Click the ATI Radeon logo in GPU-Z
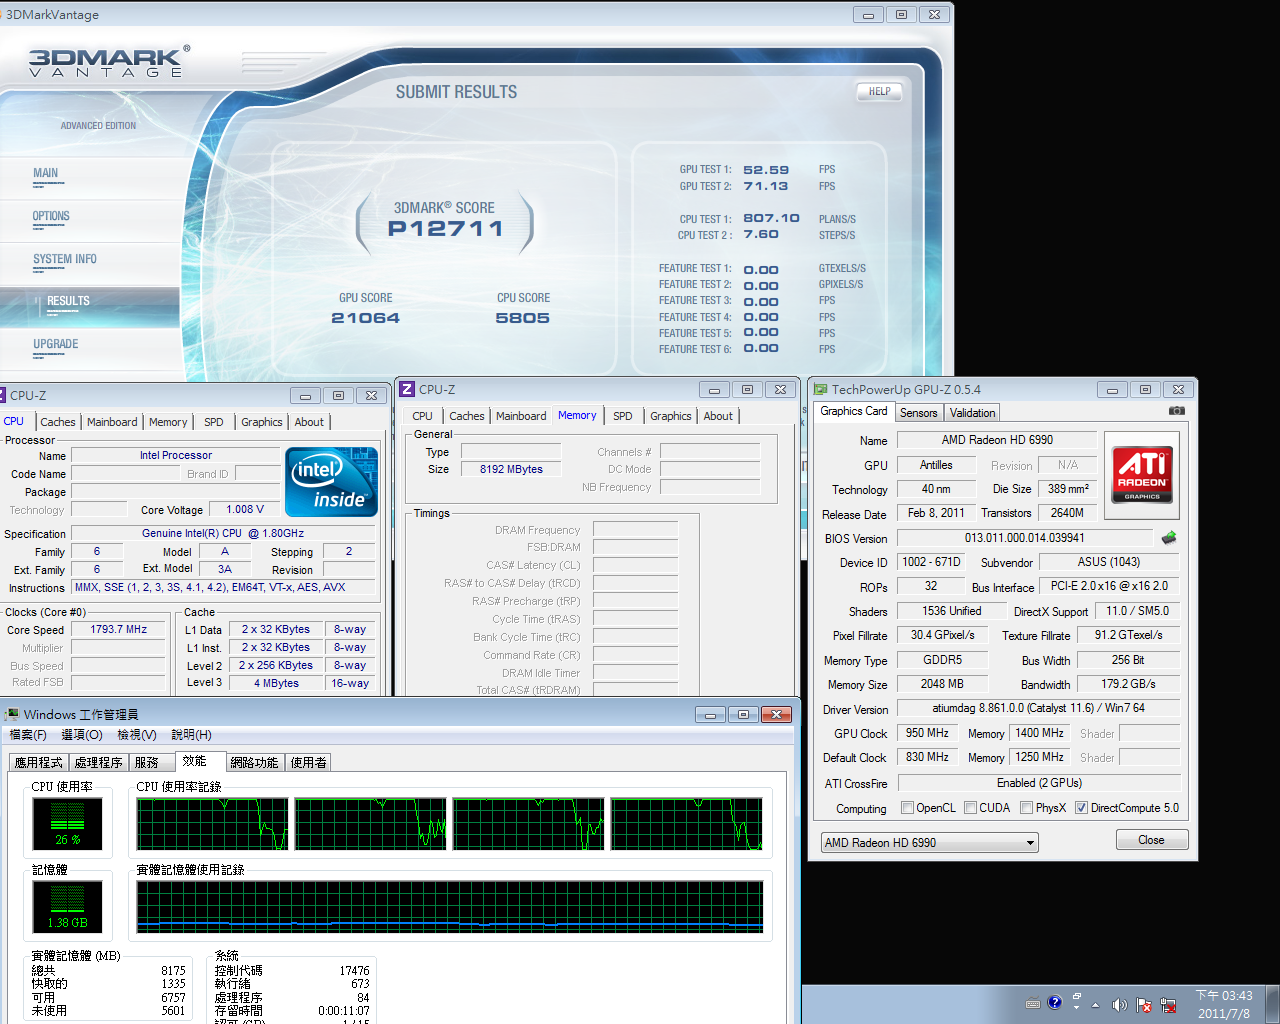The image size is (1280, 1024). pyautogui.click(x=1142, y=474)
